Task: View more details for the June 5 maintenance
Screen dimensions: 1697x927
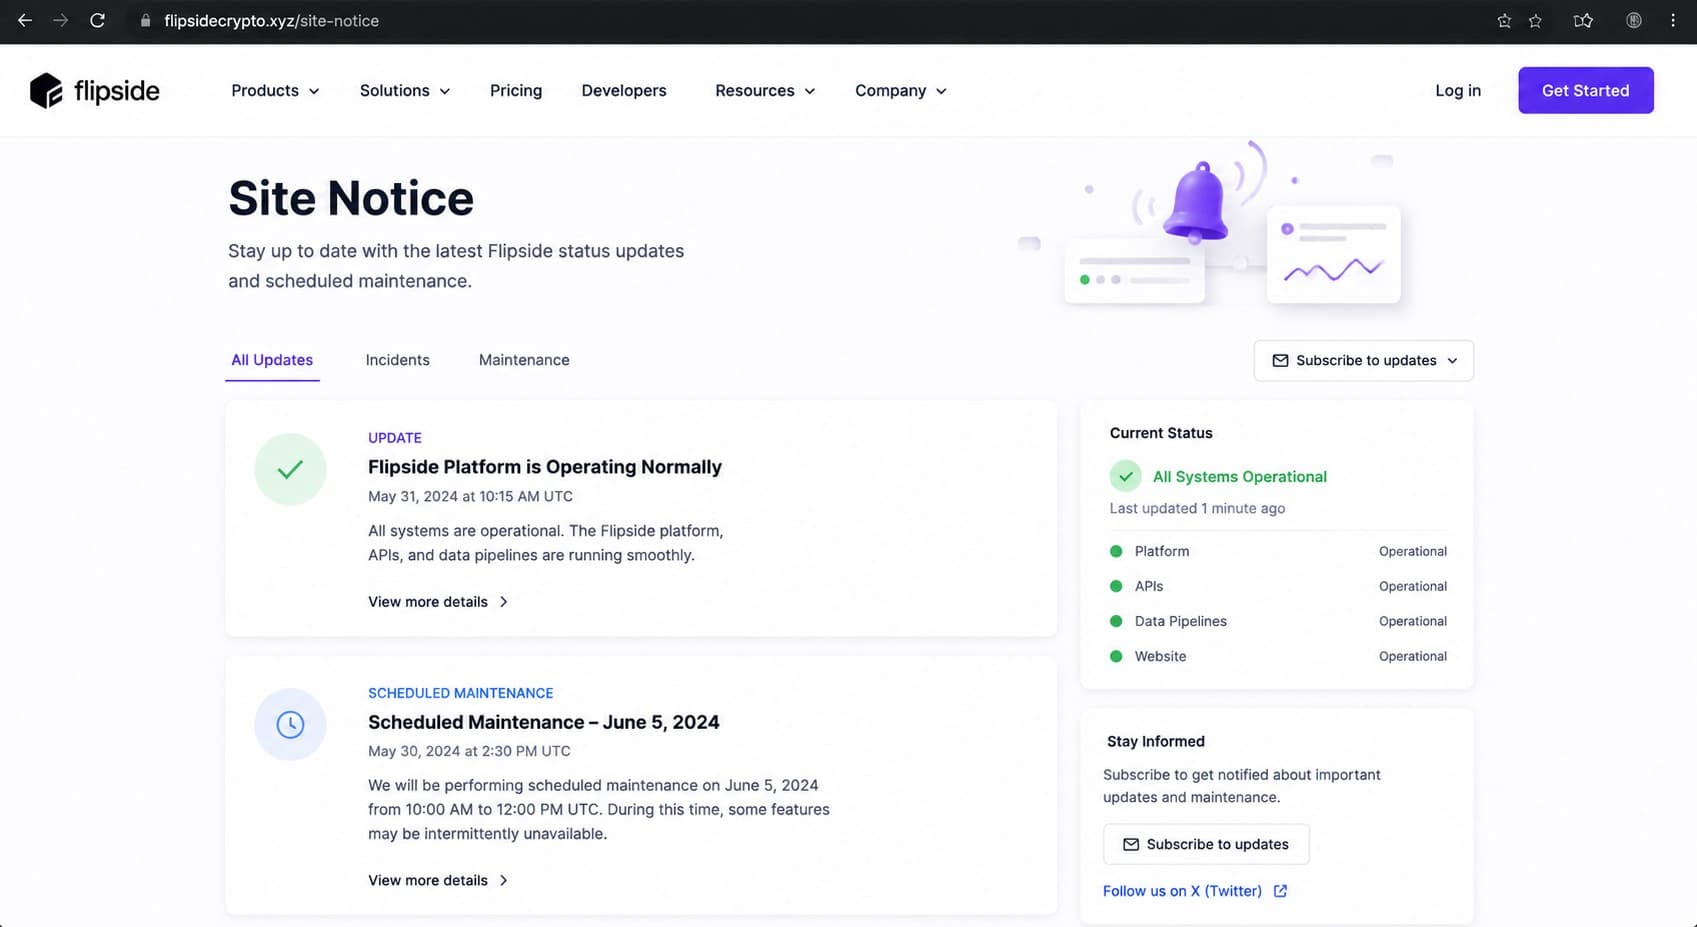Action: [x=438, y=880]
